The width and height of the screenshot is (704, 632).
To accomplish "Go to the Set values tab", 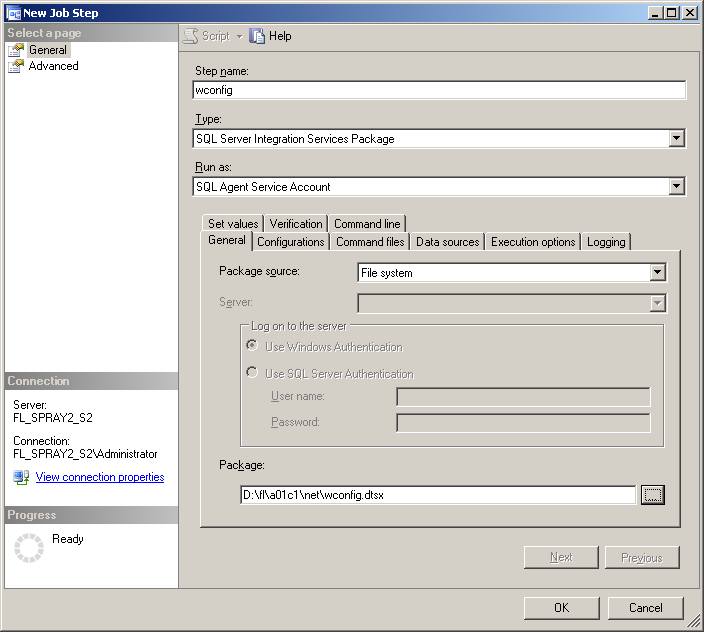I will [x=233, y=224].
